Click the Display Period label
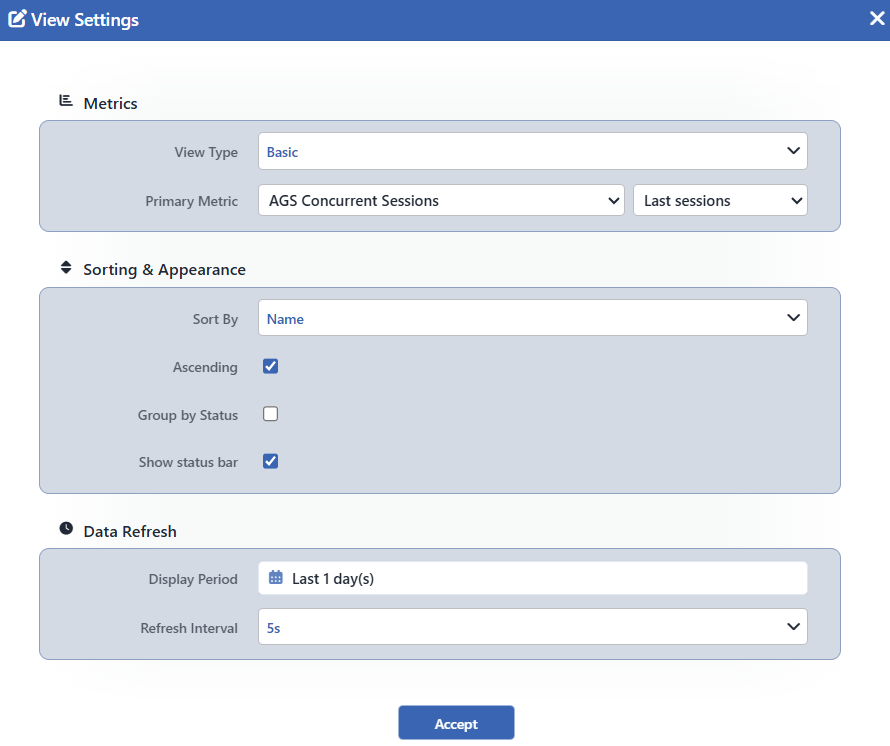 [193, 579]
